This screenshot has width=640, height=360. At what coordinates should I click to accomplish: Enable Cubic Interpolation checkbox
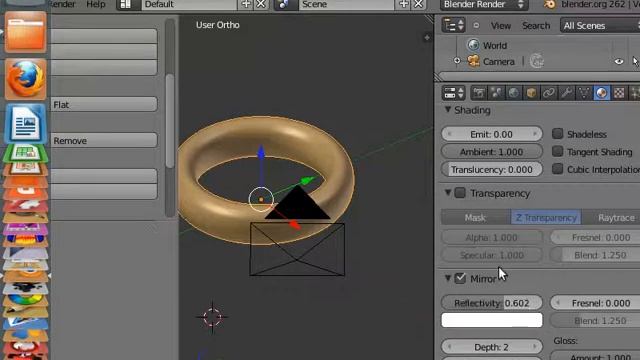click(558, 169)
